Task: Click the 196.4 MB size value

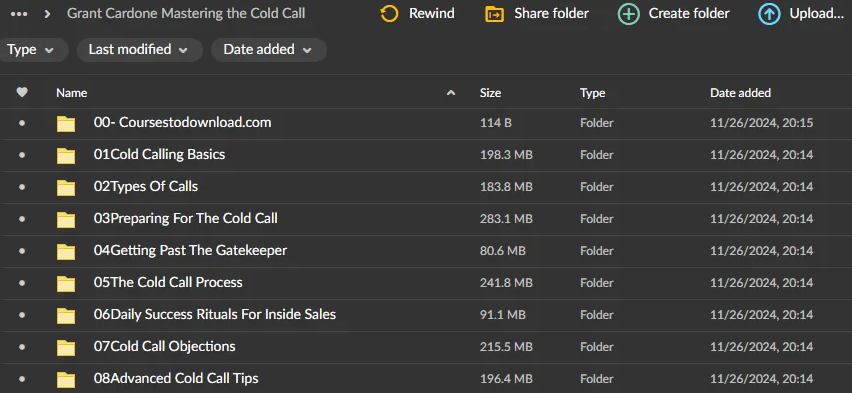Action: [x=506, y=379]
